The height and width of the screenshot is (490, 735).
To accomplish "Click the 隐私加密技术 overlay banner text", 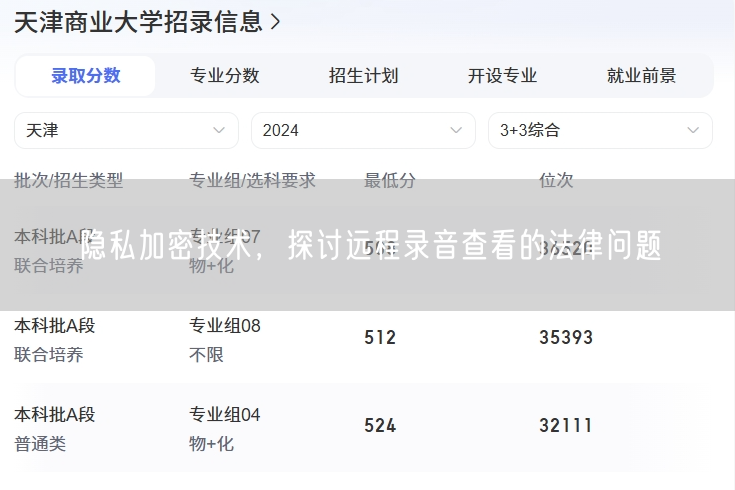I will point(370,245).
